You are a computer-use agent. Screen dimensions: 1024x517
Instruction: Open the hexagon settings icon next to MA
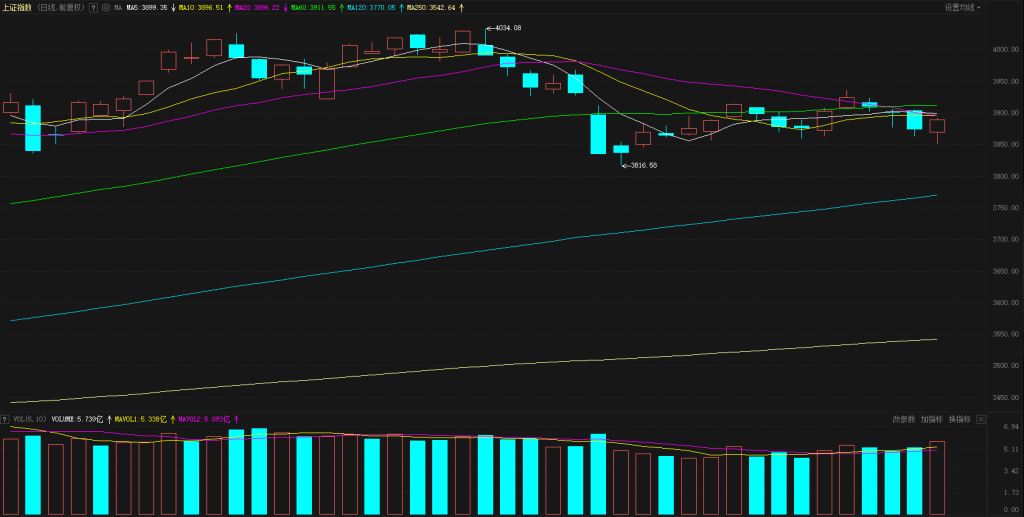pyautogui.click(x=106, y=7)
